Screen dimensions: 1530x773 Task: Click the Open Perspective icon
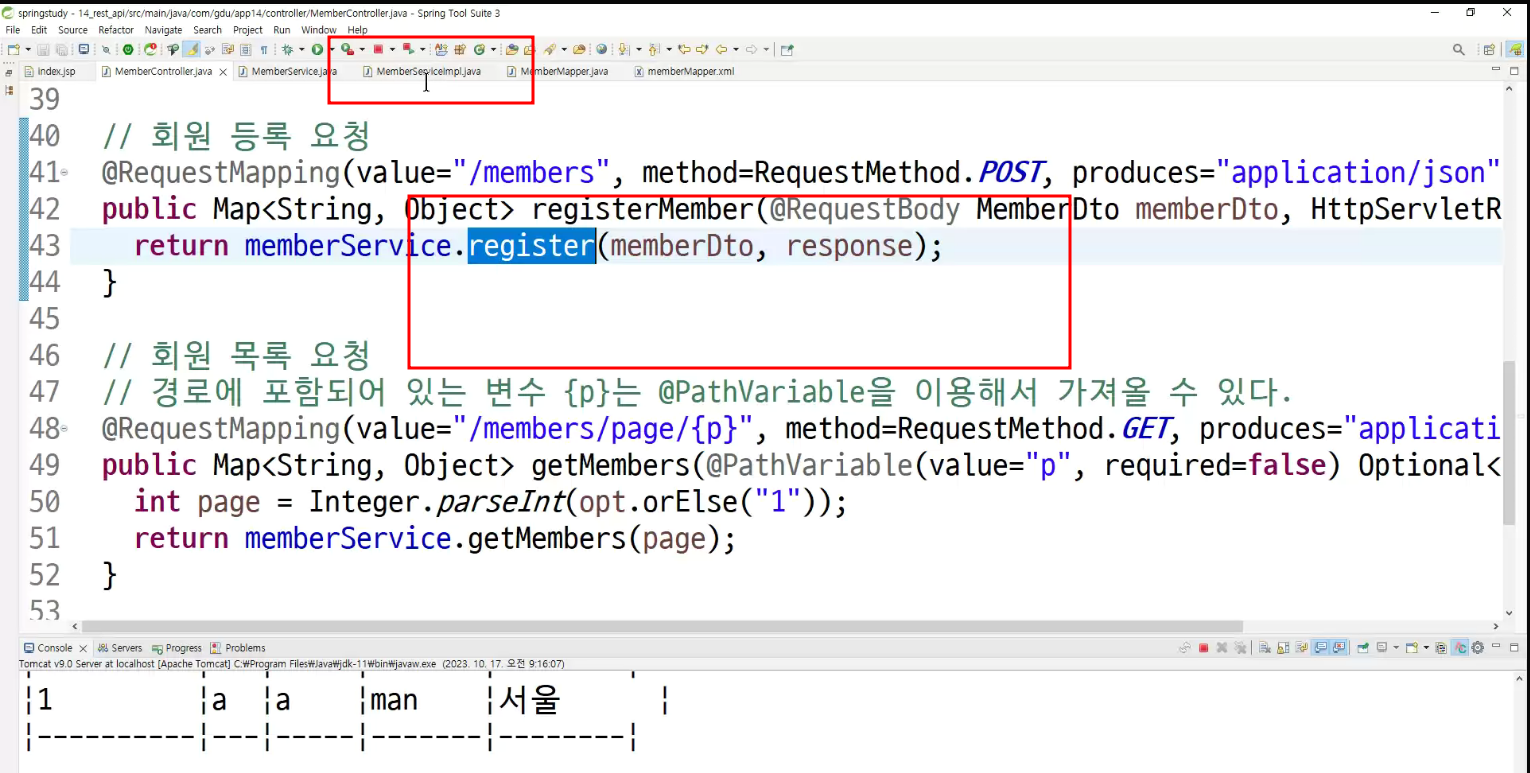(1489, 49)
